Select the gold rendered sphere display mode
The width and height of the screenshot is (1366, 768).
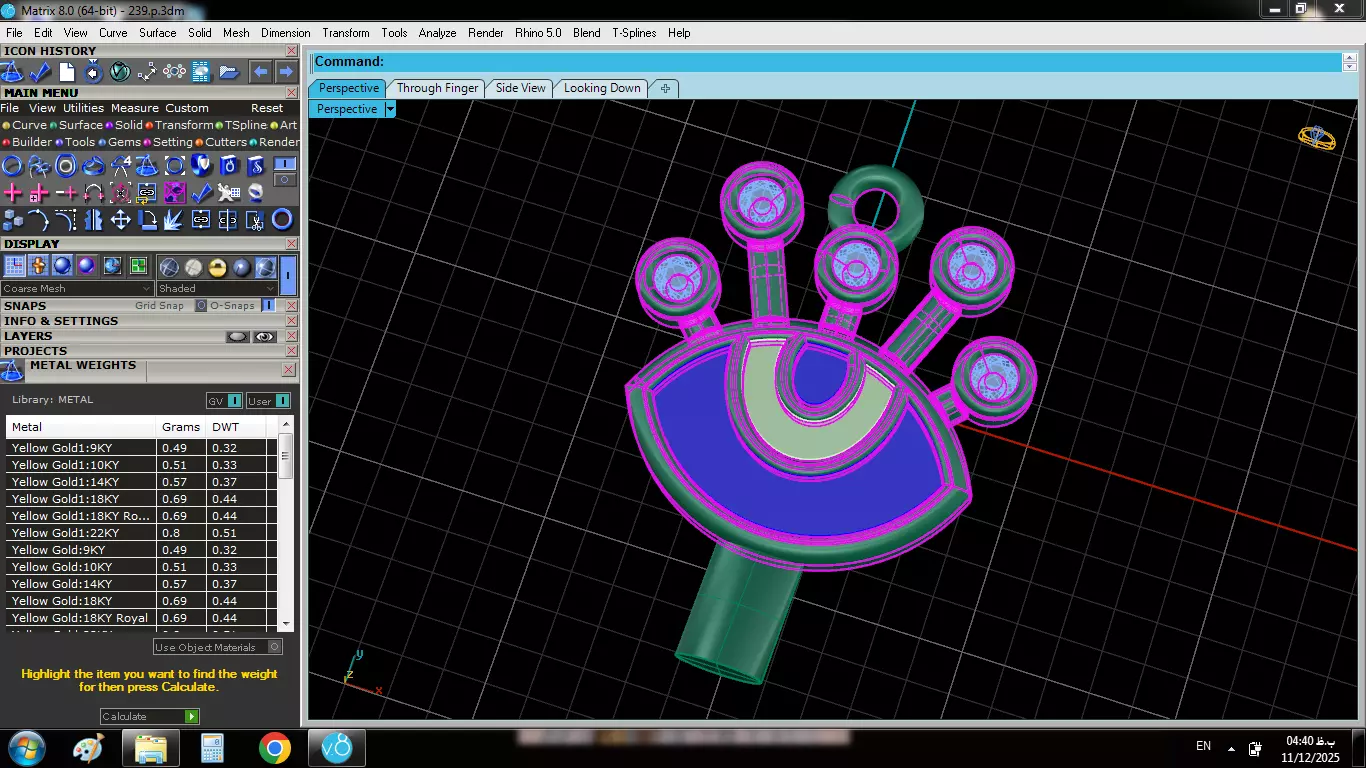[x=217, y=266]
